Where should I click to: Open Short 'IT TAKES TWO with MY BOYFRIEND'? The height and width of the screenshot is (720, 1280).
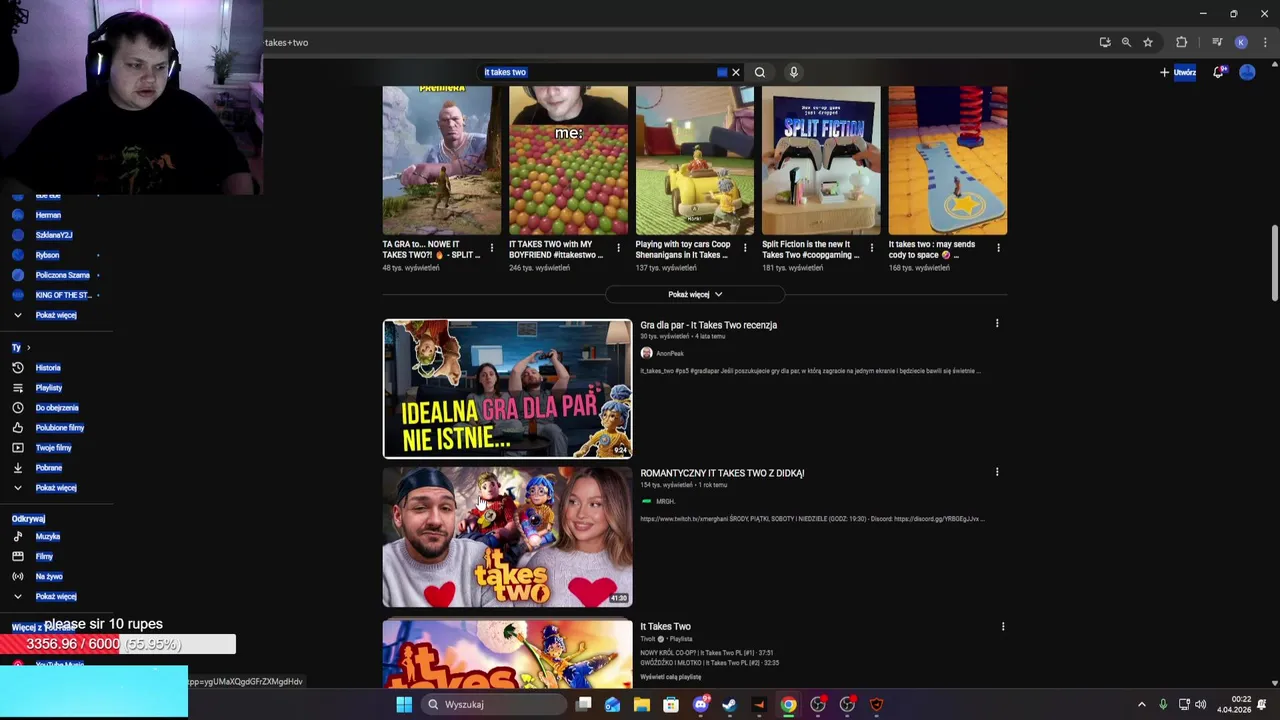568,160
